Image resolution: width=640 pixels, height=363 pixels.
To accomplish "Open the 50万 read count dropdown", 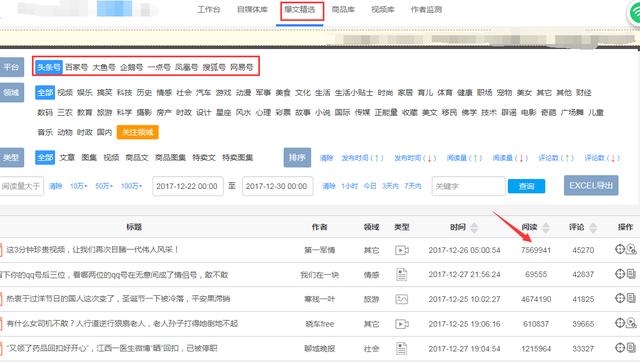I will (104, 186).
